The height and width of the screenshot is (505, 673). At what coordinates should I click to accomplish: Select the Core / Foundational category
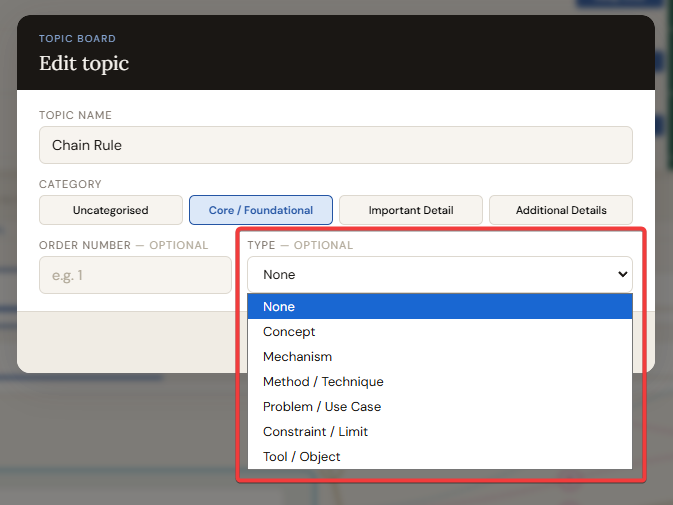(261, 210)
